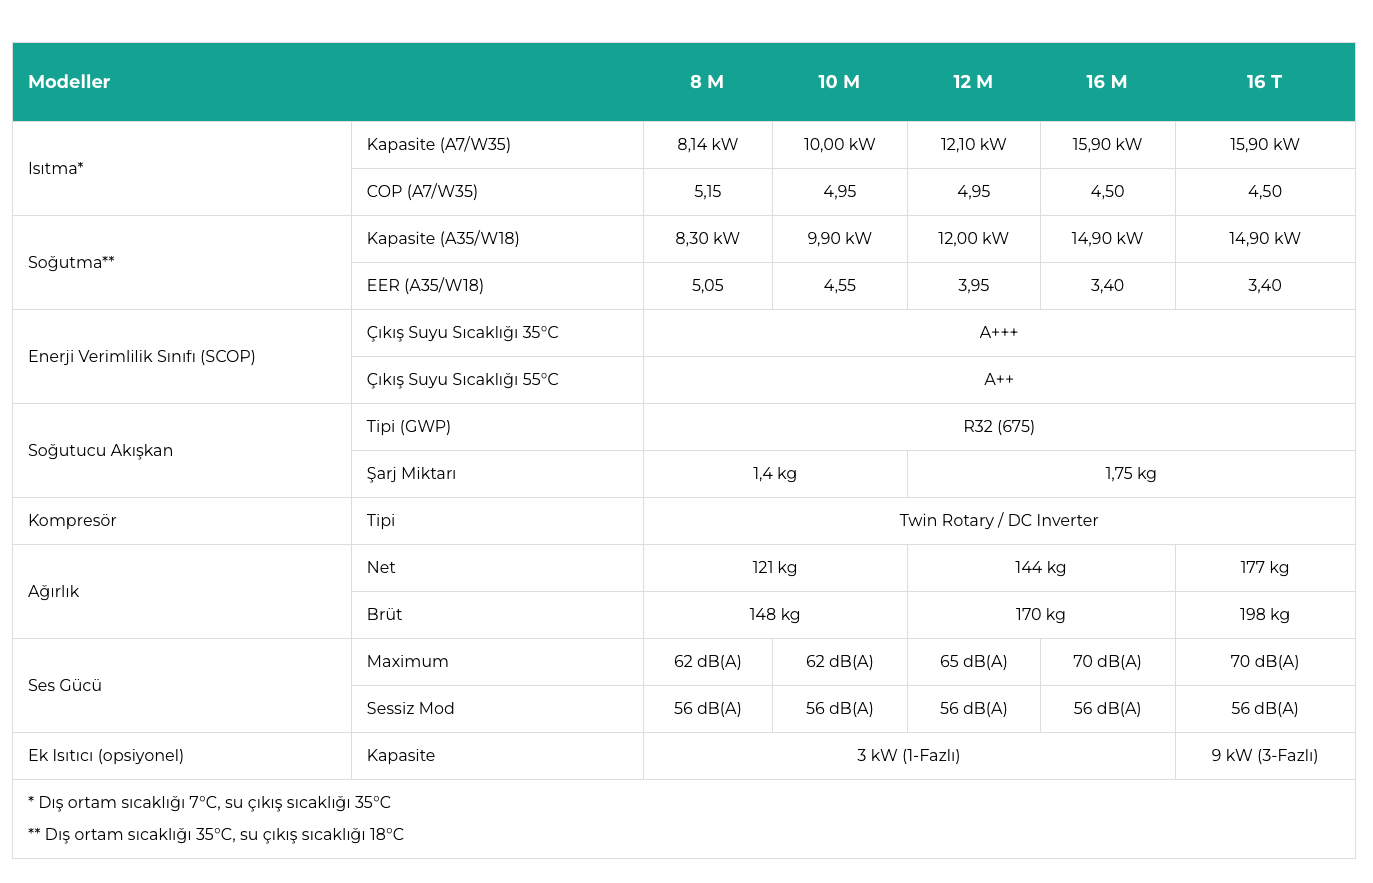Select the "177 kg" net weight cell
This screenshot has width=1373, height=883.
pos(1264,567)
